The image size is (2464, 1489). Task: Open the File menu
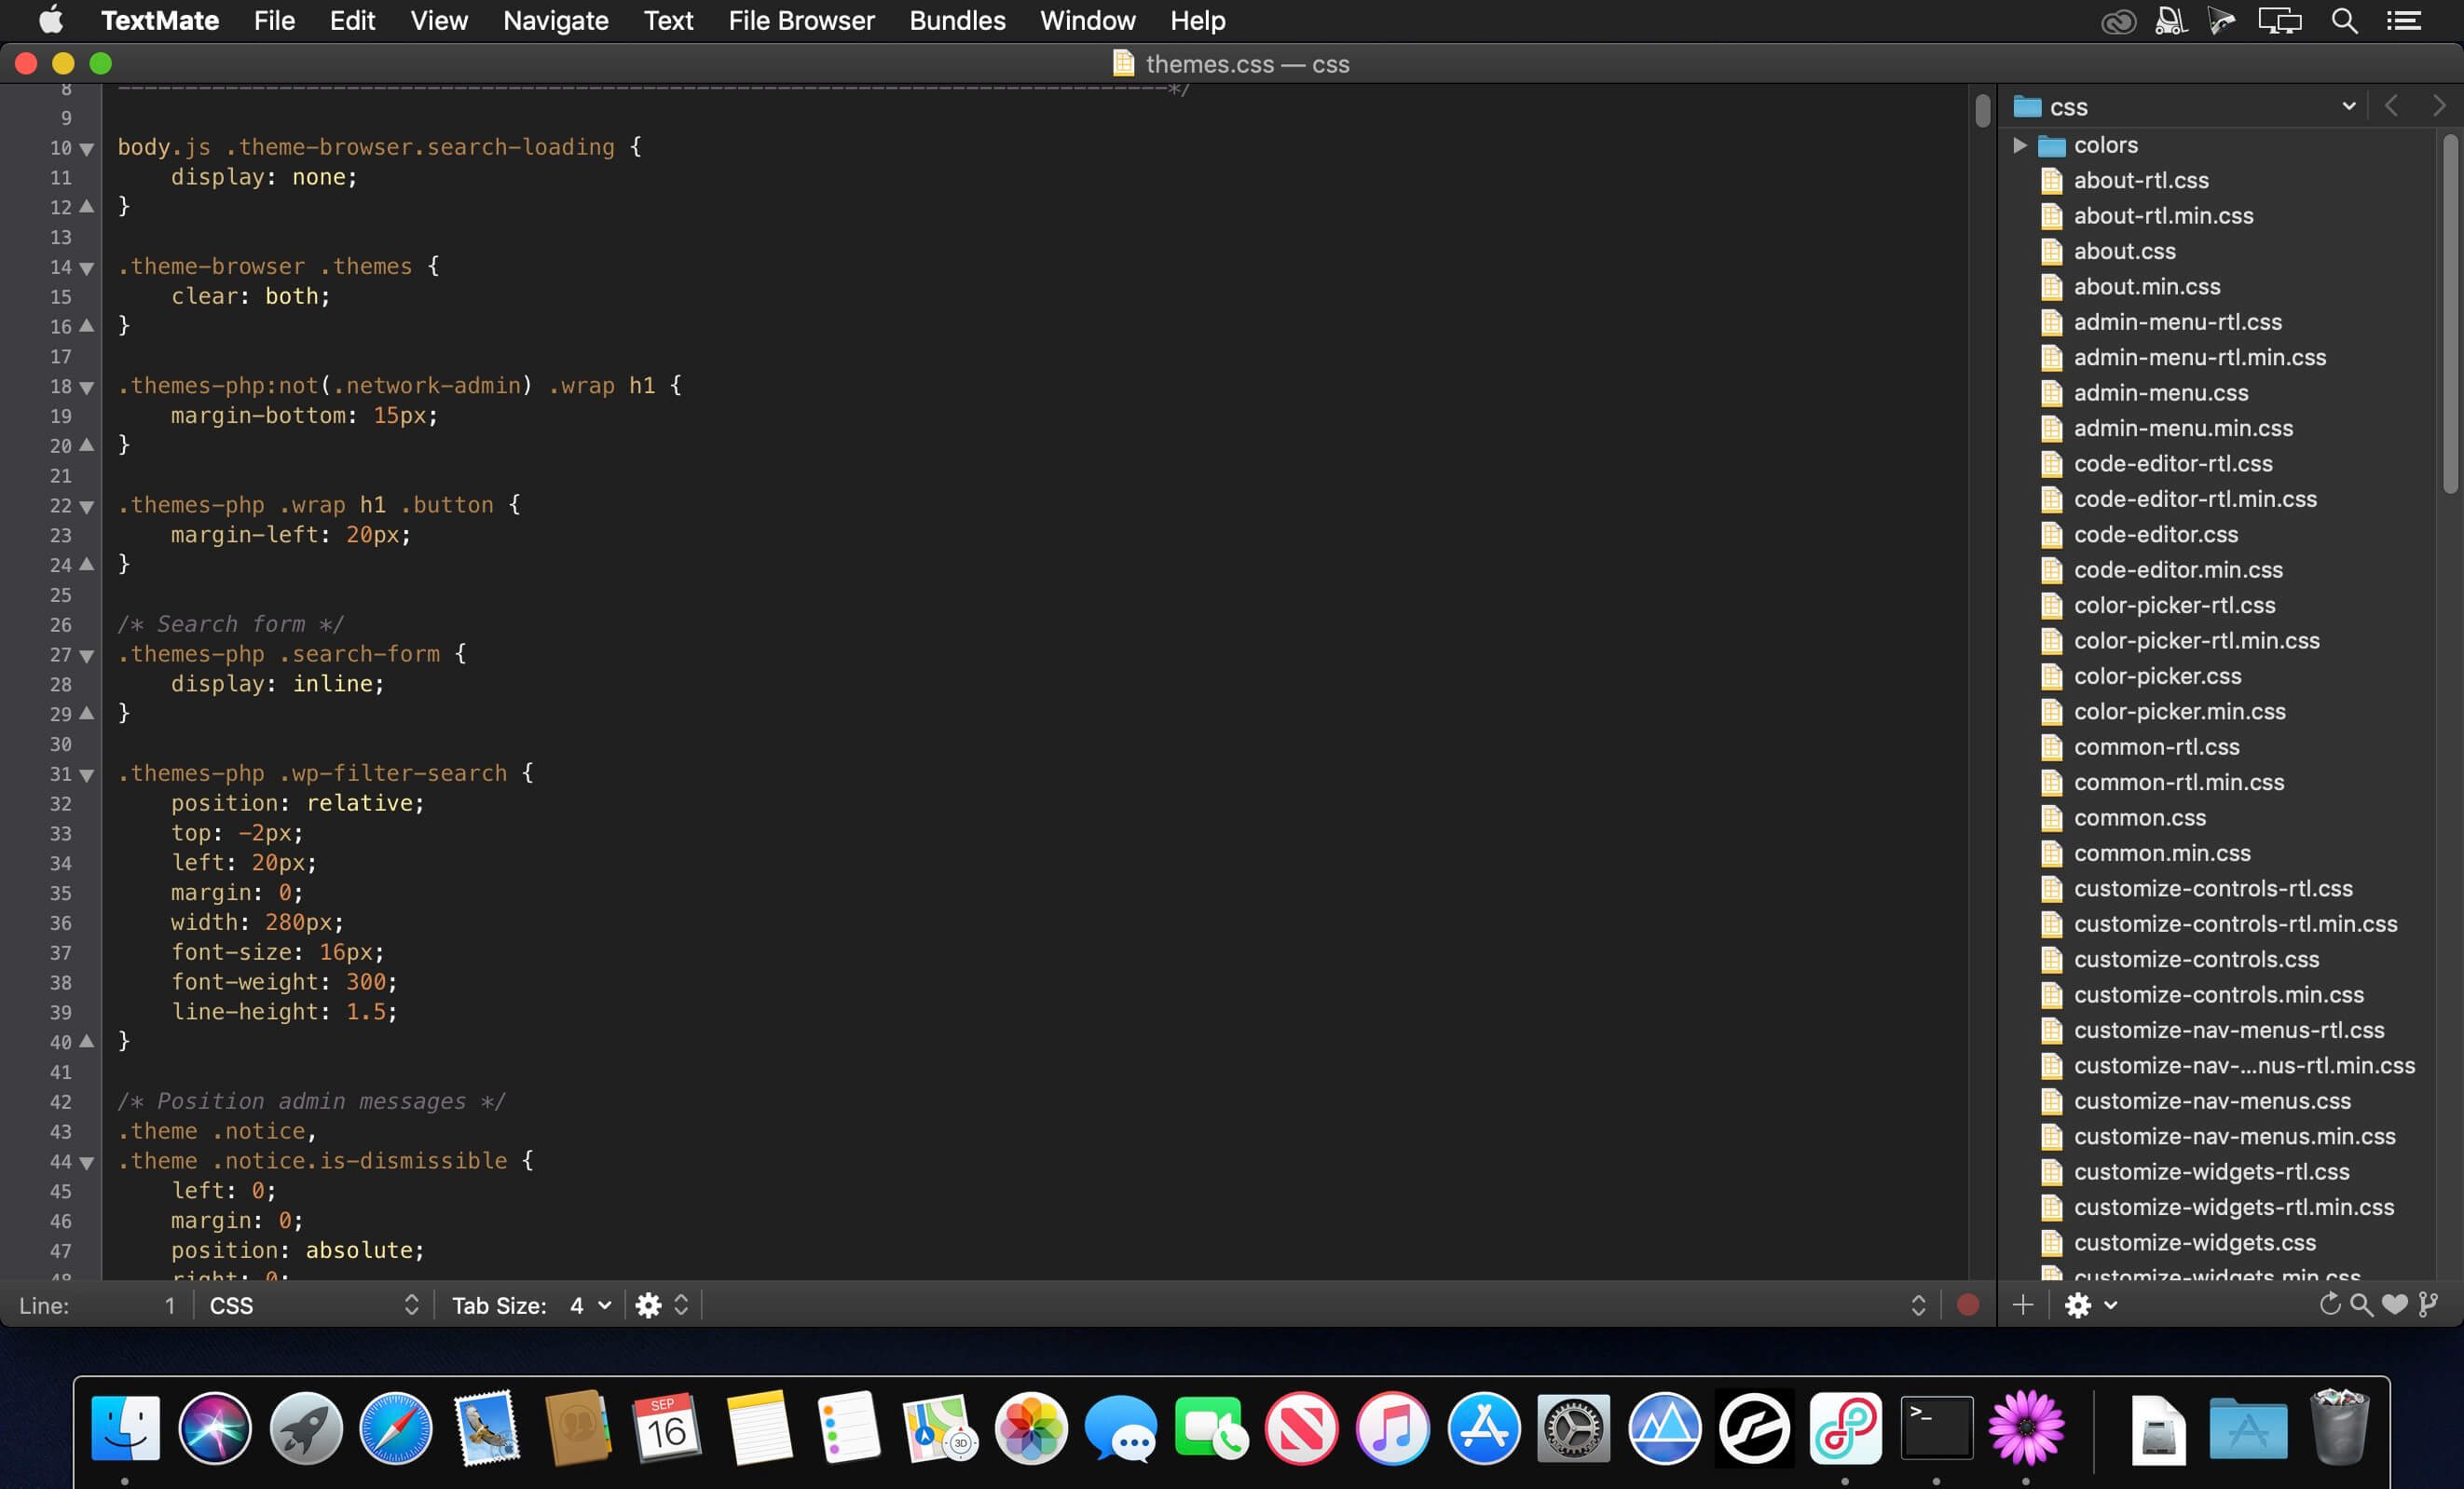click(273, 20)
